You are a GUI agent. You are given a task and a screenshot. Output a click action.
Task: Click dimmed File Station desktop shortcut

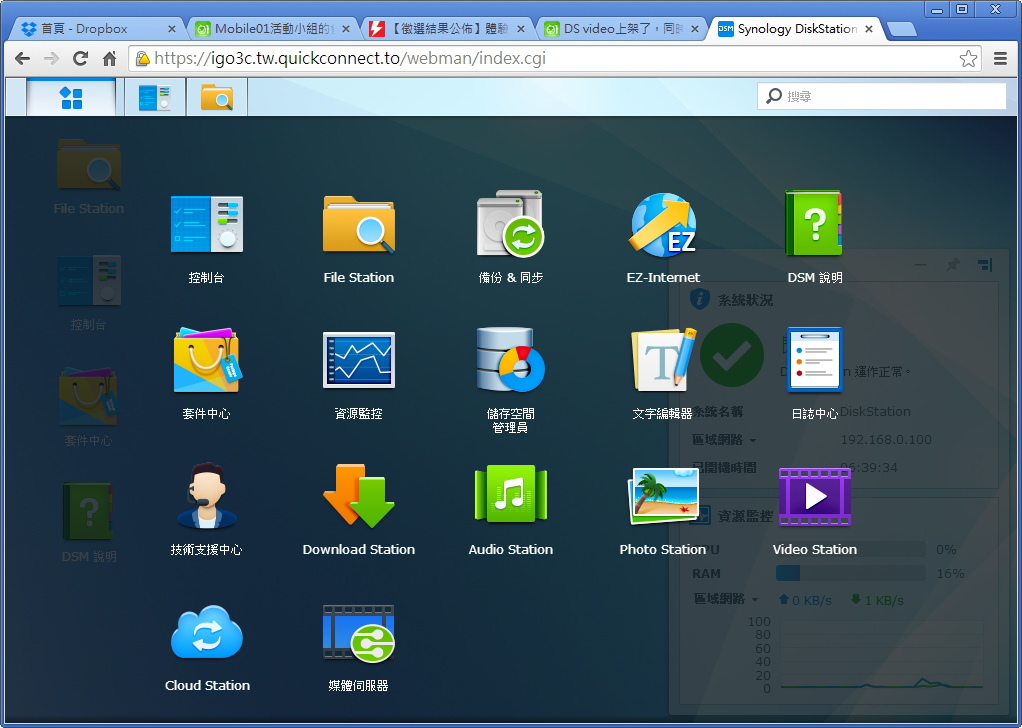click(89, 165)
